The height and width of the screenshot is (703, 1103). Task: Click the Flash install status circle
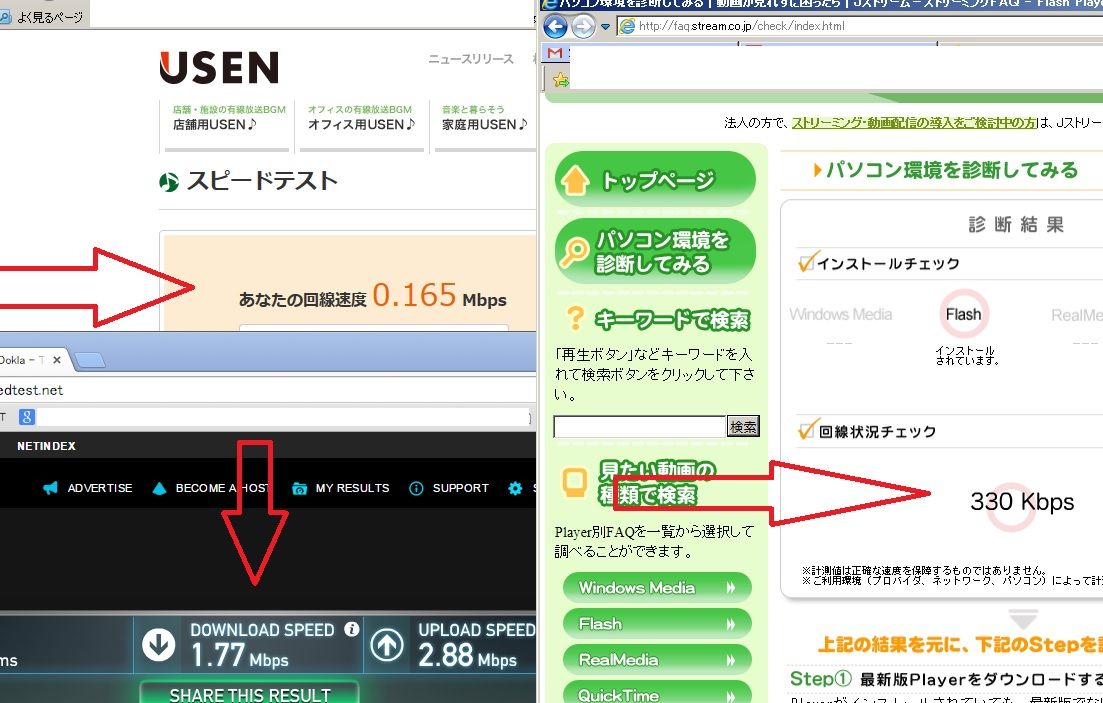pos(964,314)
